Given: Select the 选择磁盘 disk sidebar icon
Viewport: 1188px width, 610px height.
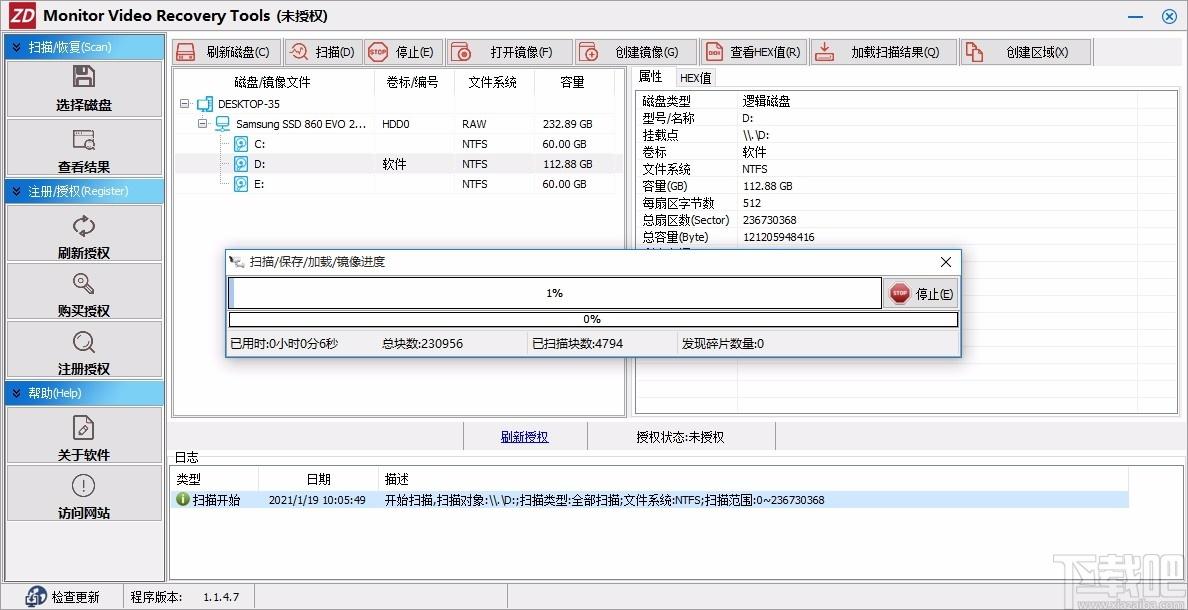Looking at the screenshot, I should pyautogui.click(x=84, y=77).
